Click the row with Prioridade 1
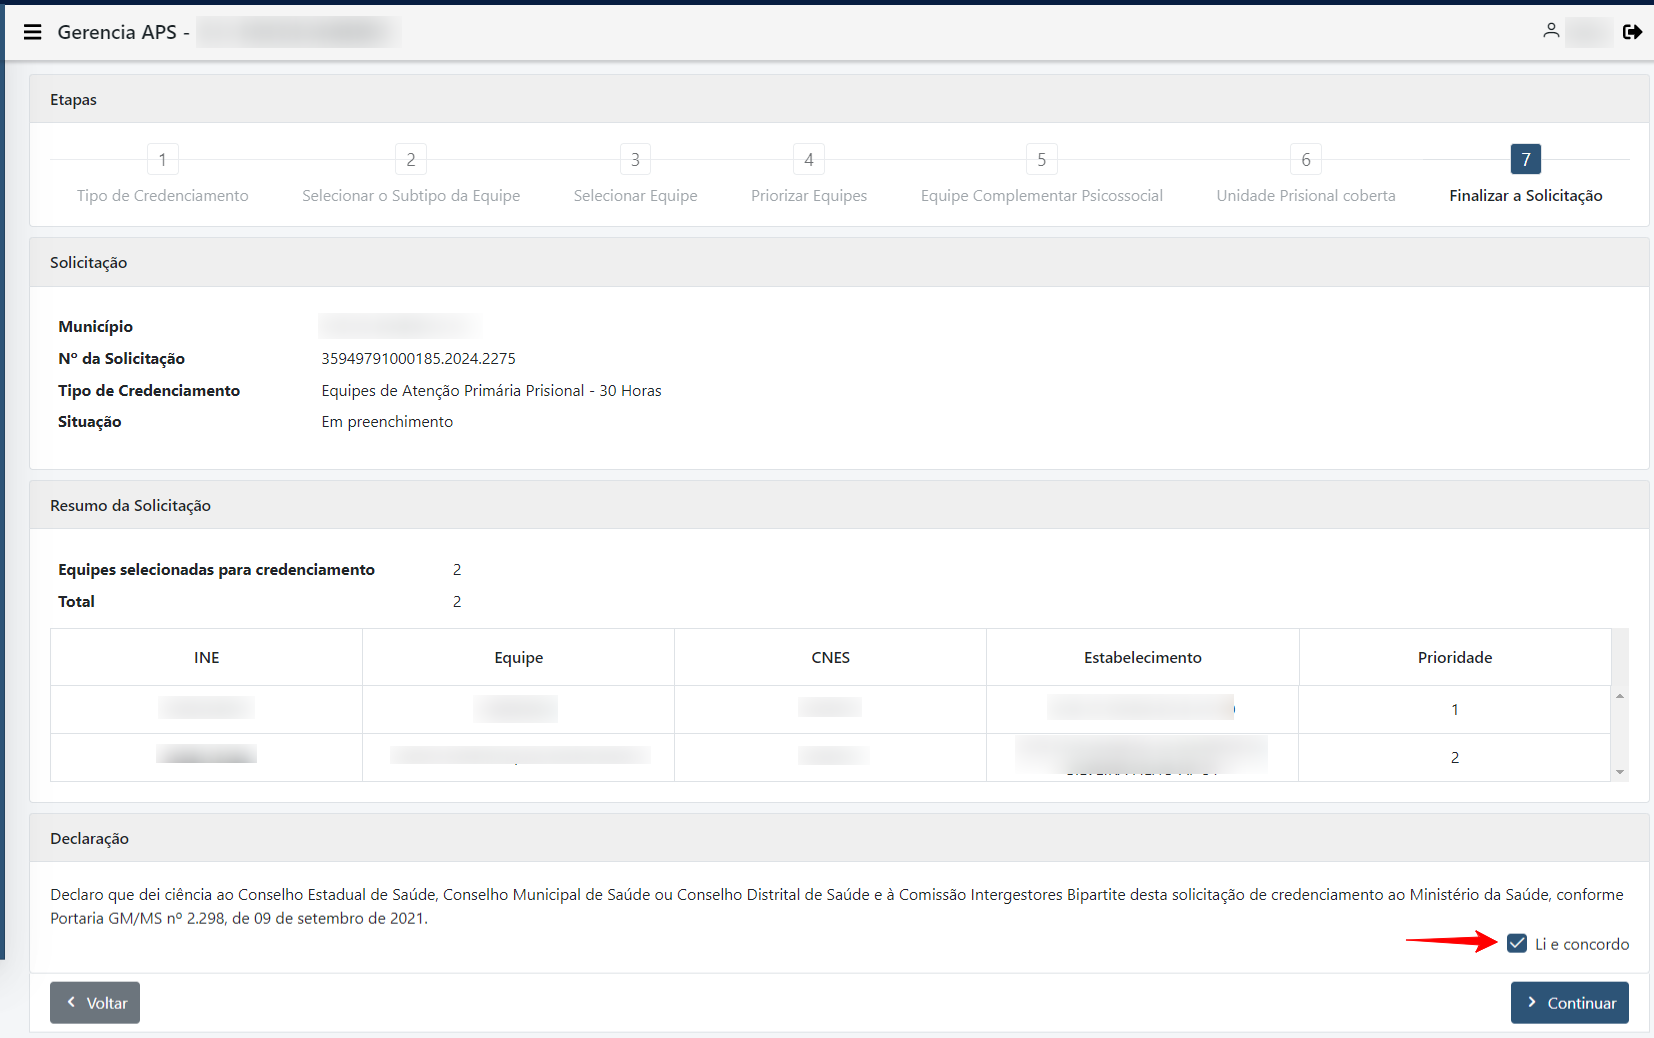This screenshot has width=1654, height=1038. pyautogui.click(x=830, y=709)
